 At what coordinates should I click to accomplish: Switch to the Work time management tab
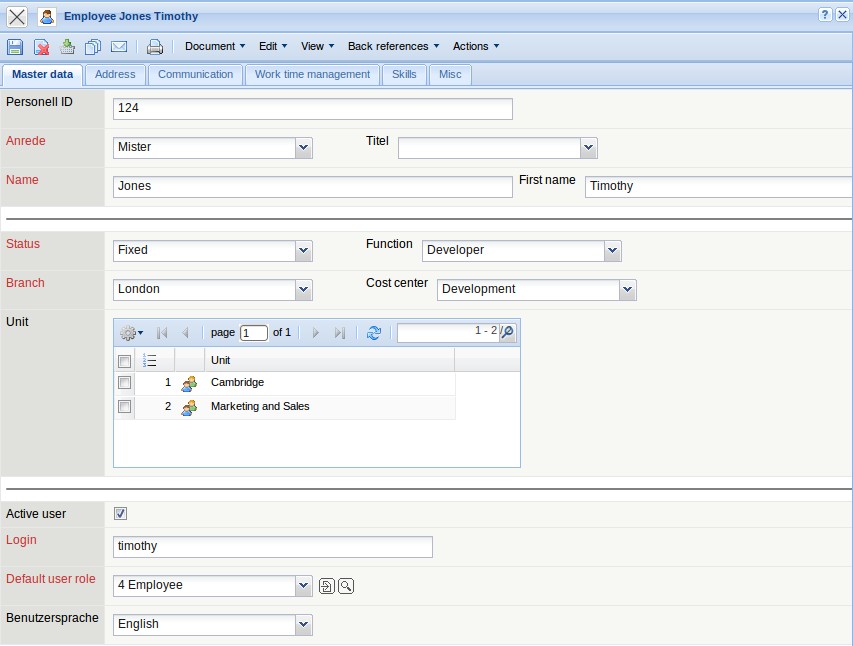312,75
